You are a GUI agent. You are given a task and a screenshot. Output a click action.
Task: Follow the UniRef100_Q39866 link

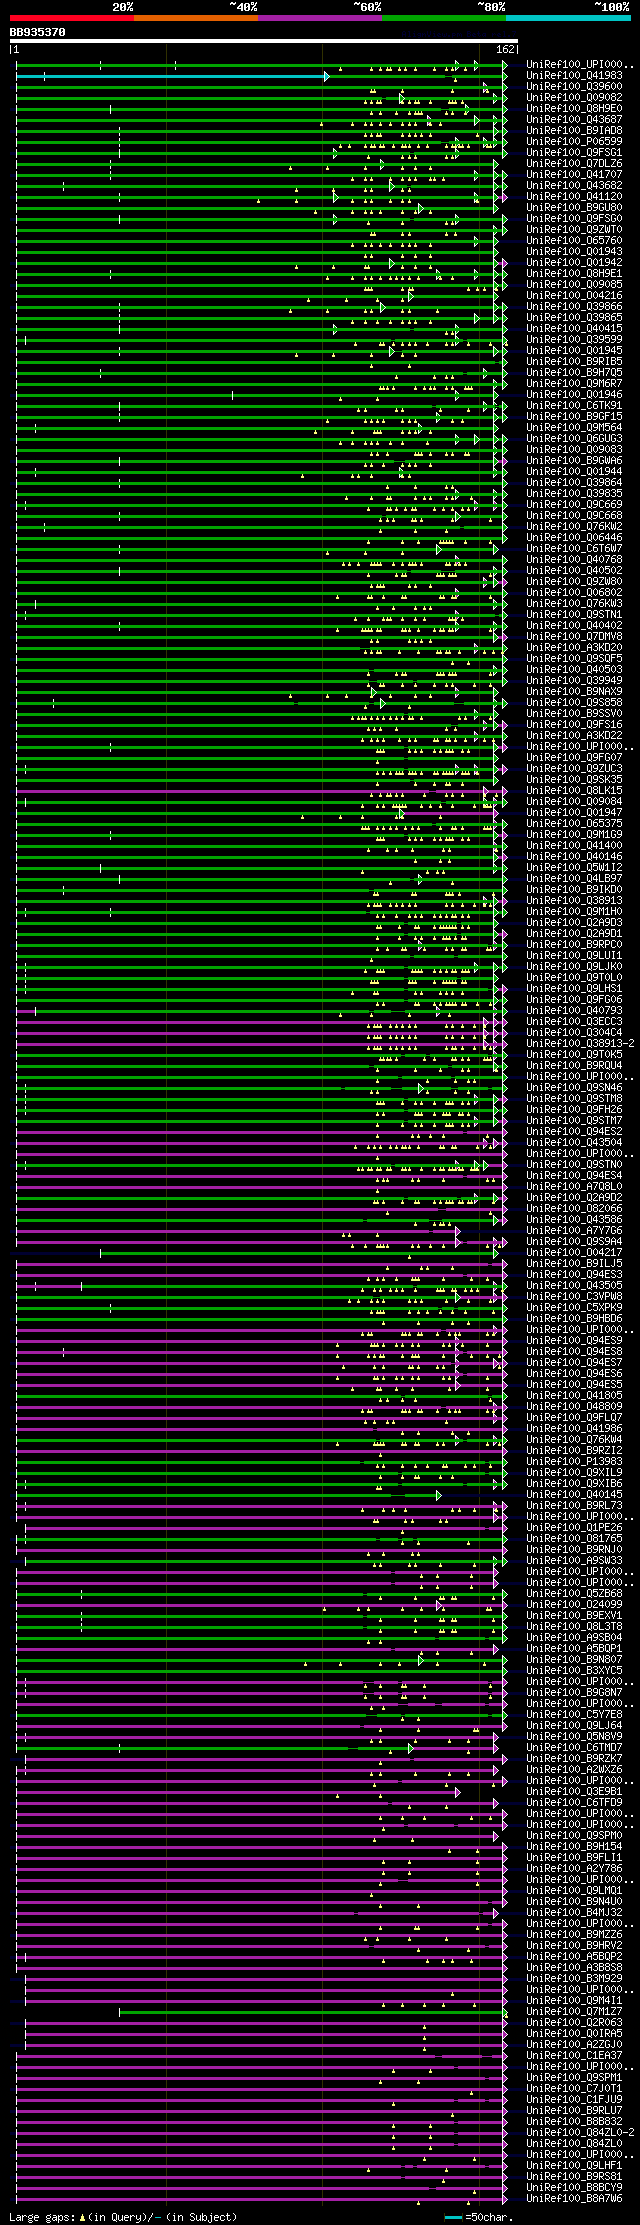pyautogui.click(x=574, y=307)
